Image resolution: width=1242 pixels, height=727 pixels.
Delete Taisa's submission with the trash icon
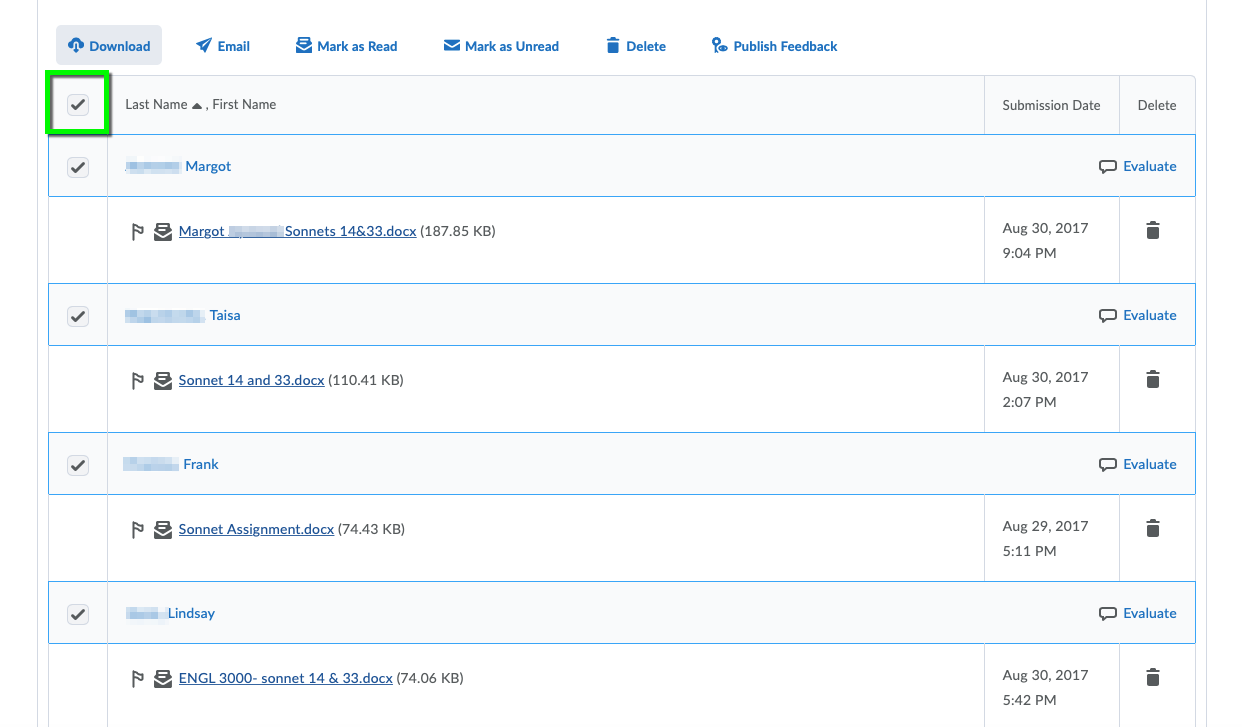(1152, 379)
